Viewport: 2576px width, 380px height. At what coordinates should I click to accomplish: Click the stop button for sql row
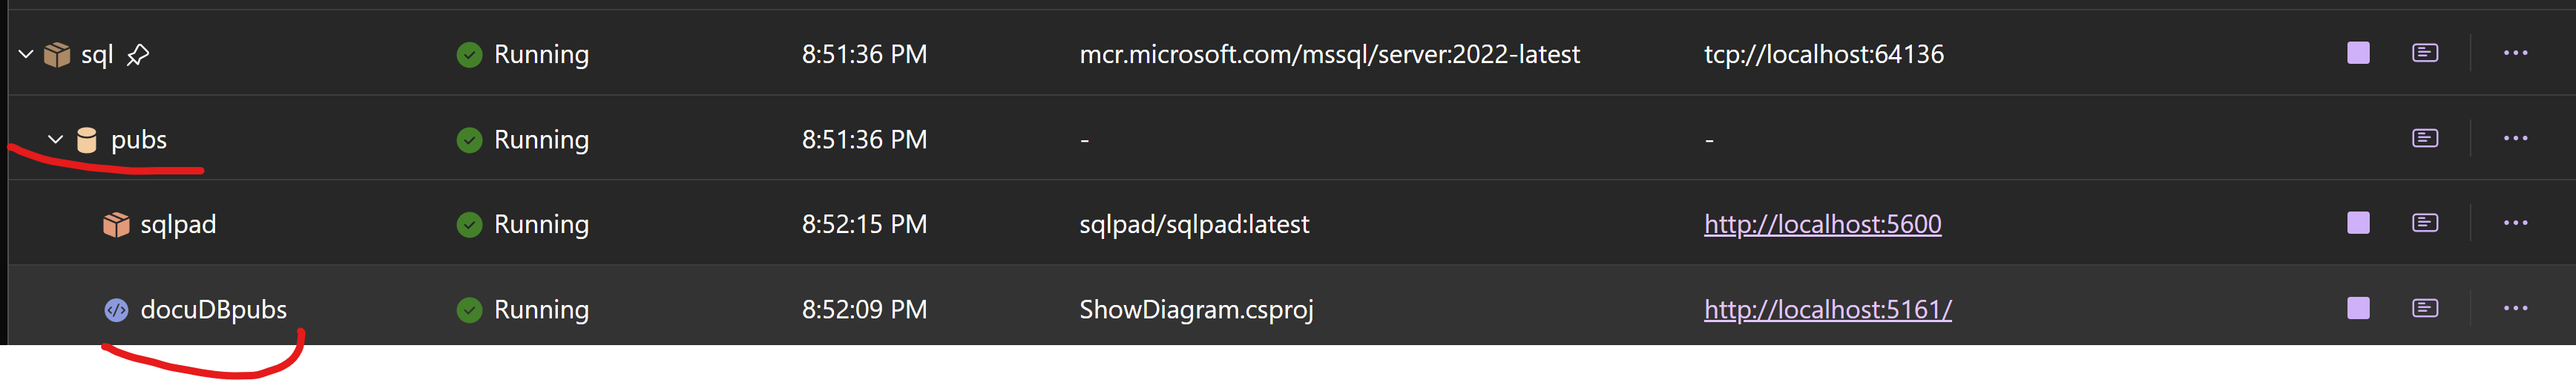click(x=2358, y=53)
